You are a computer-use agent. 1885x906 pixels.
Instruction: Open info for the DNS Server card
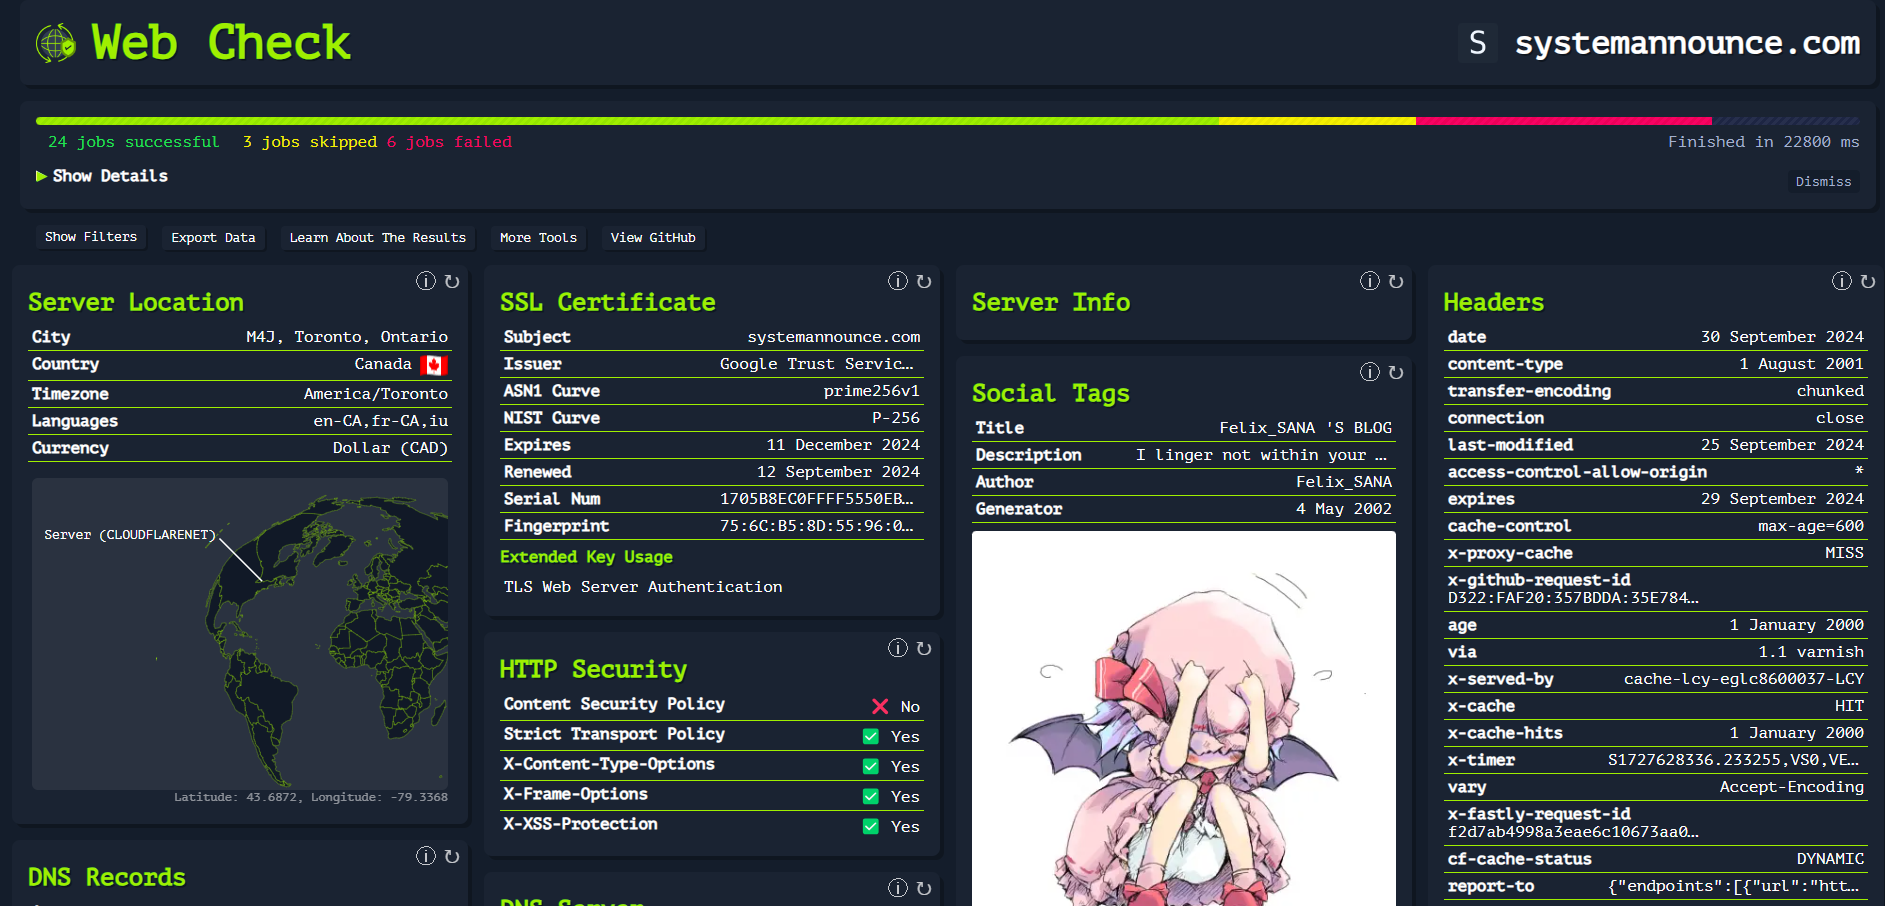pyautogui.click(x=898, y=888)
